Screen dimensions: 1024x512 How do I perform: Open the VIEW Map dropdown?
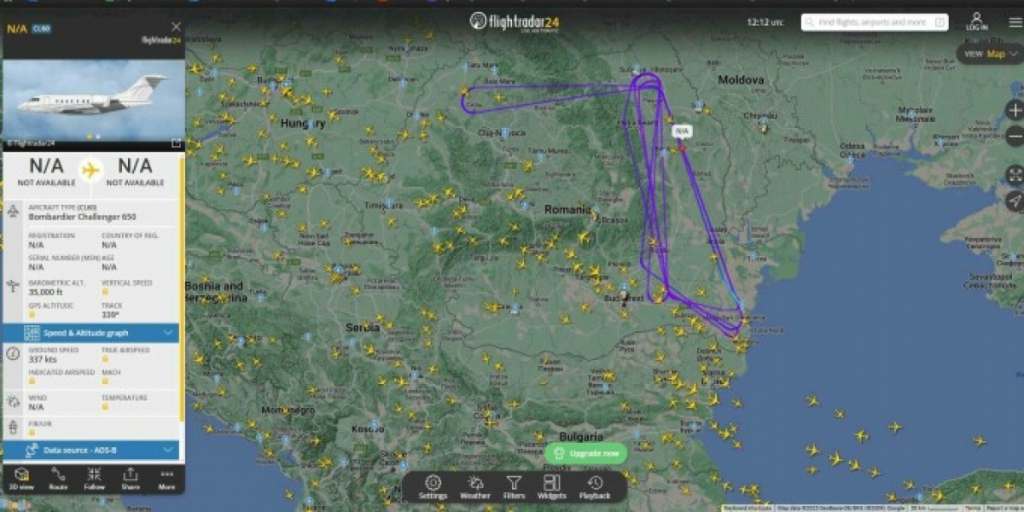point(990,54)
